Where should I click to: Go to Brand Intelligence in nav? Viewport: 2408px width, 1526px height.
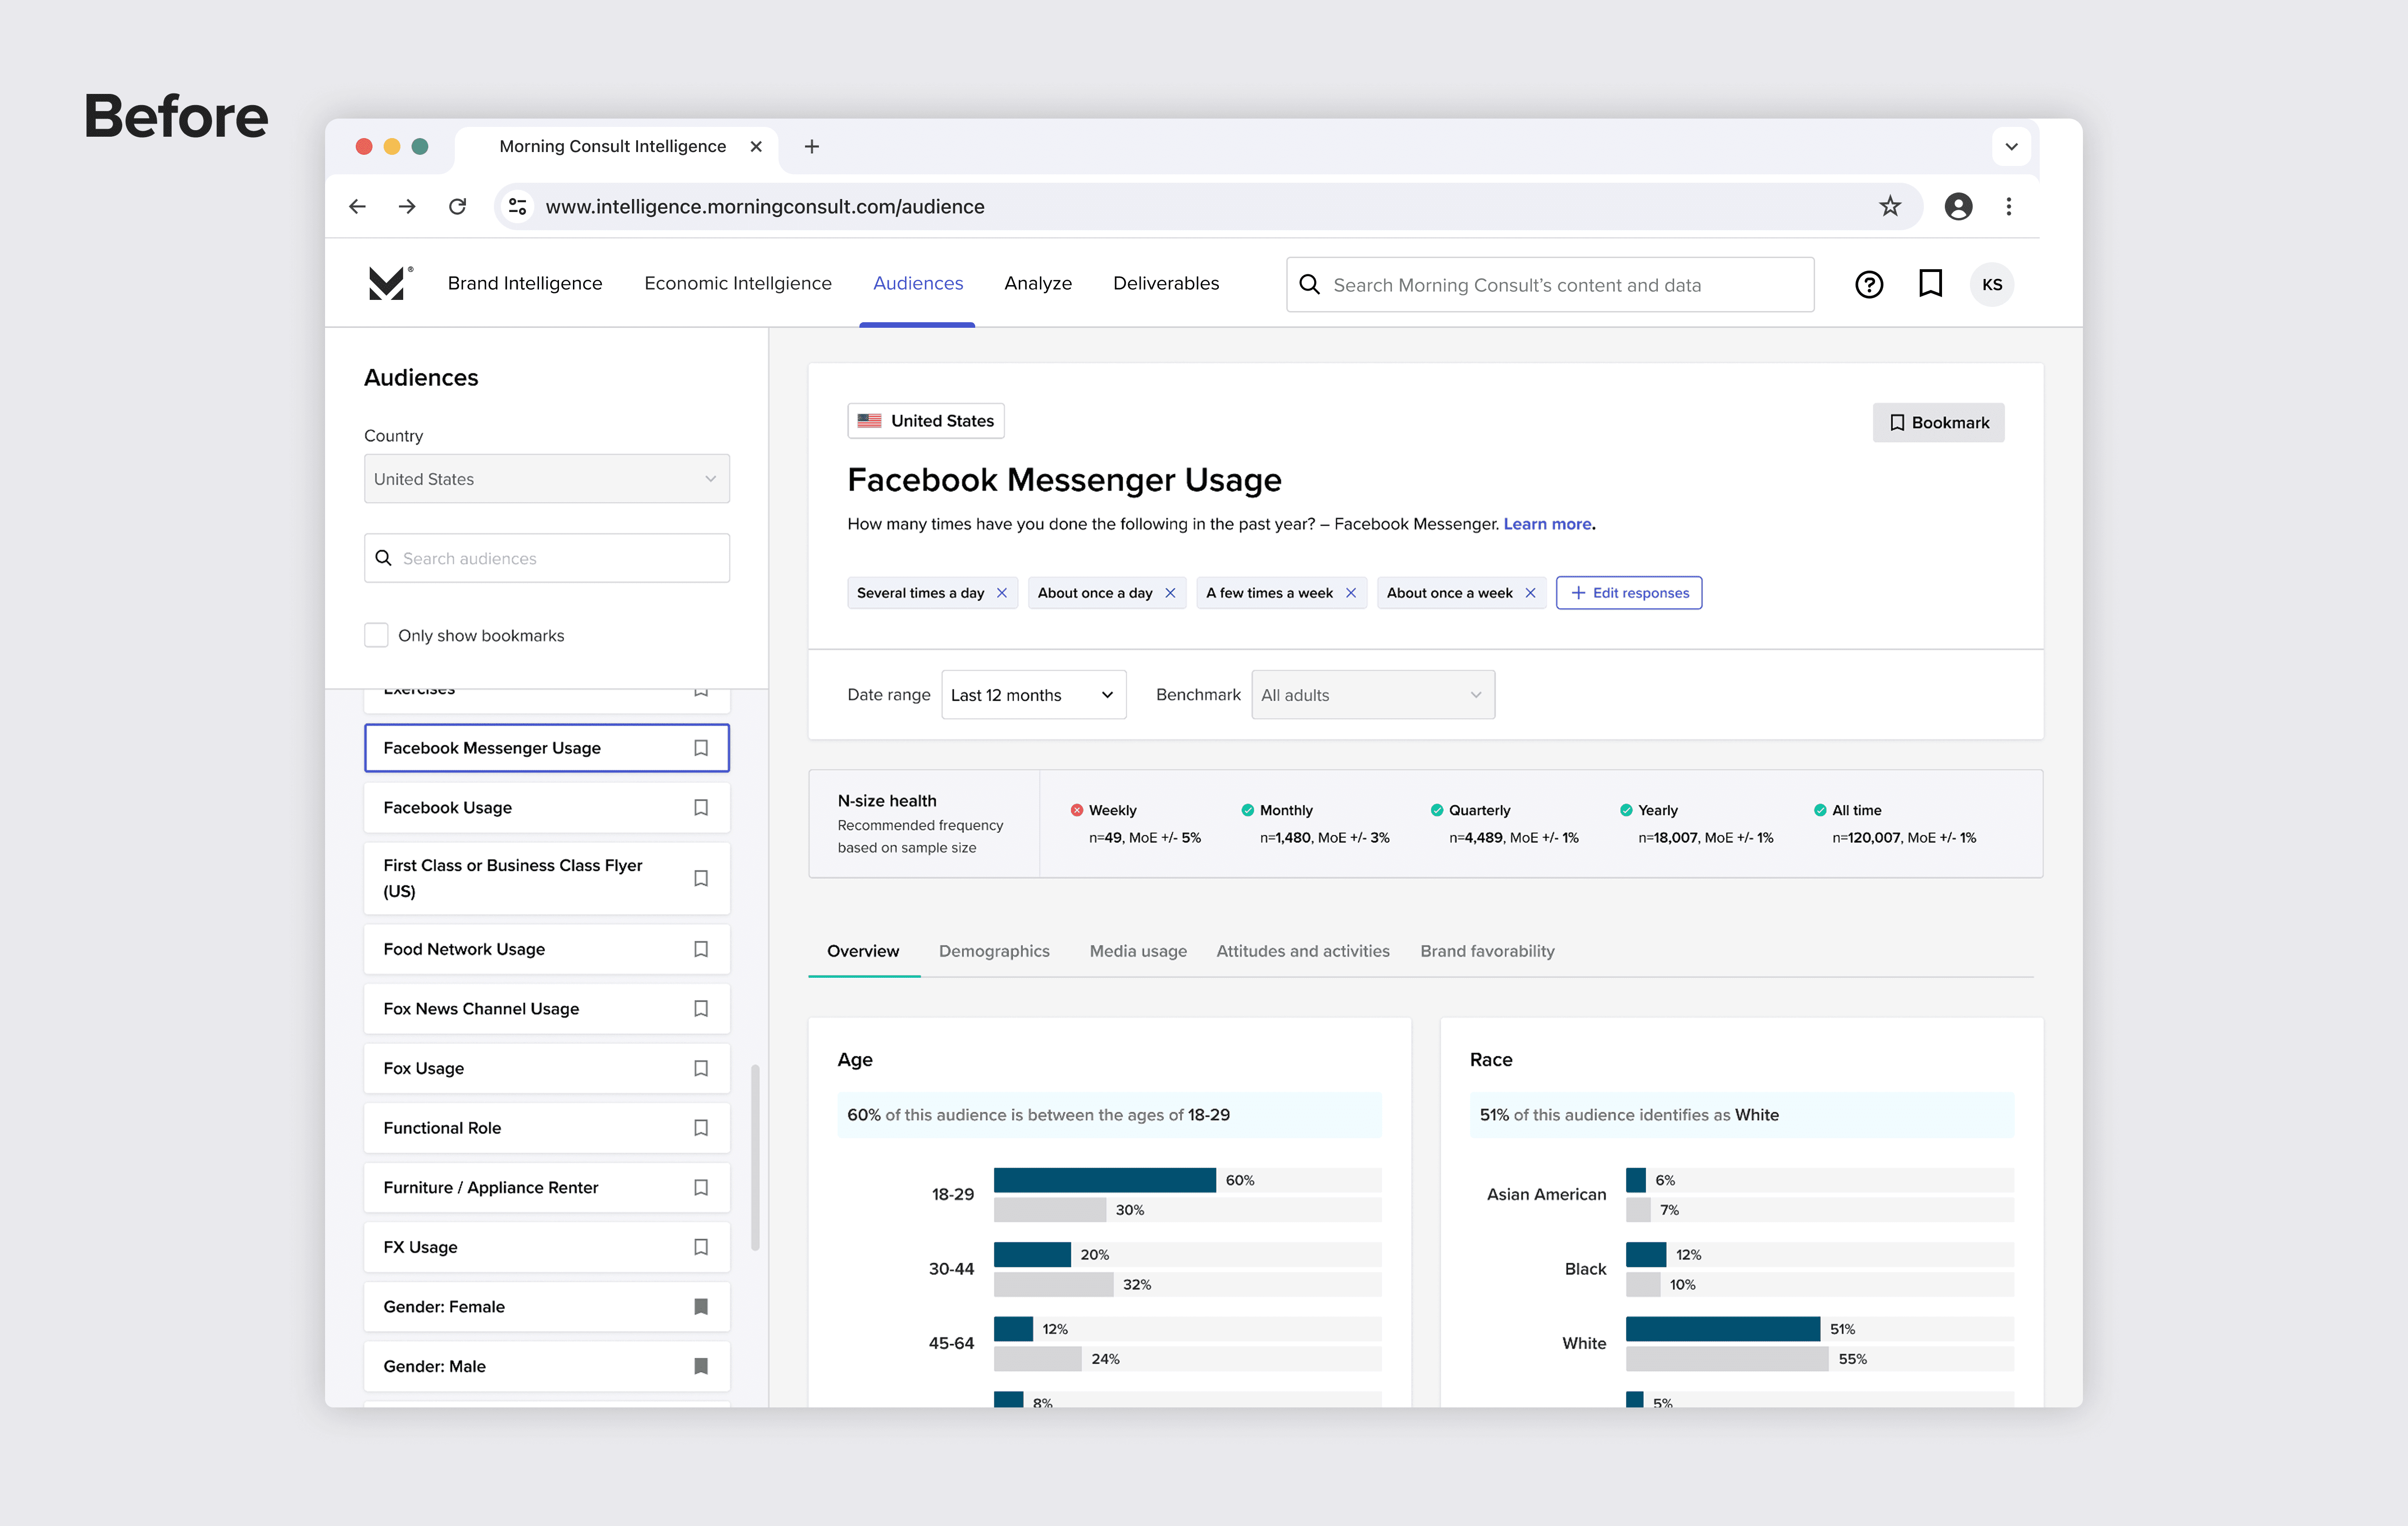525,283
